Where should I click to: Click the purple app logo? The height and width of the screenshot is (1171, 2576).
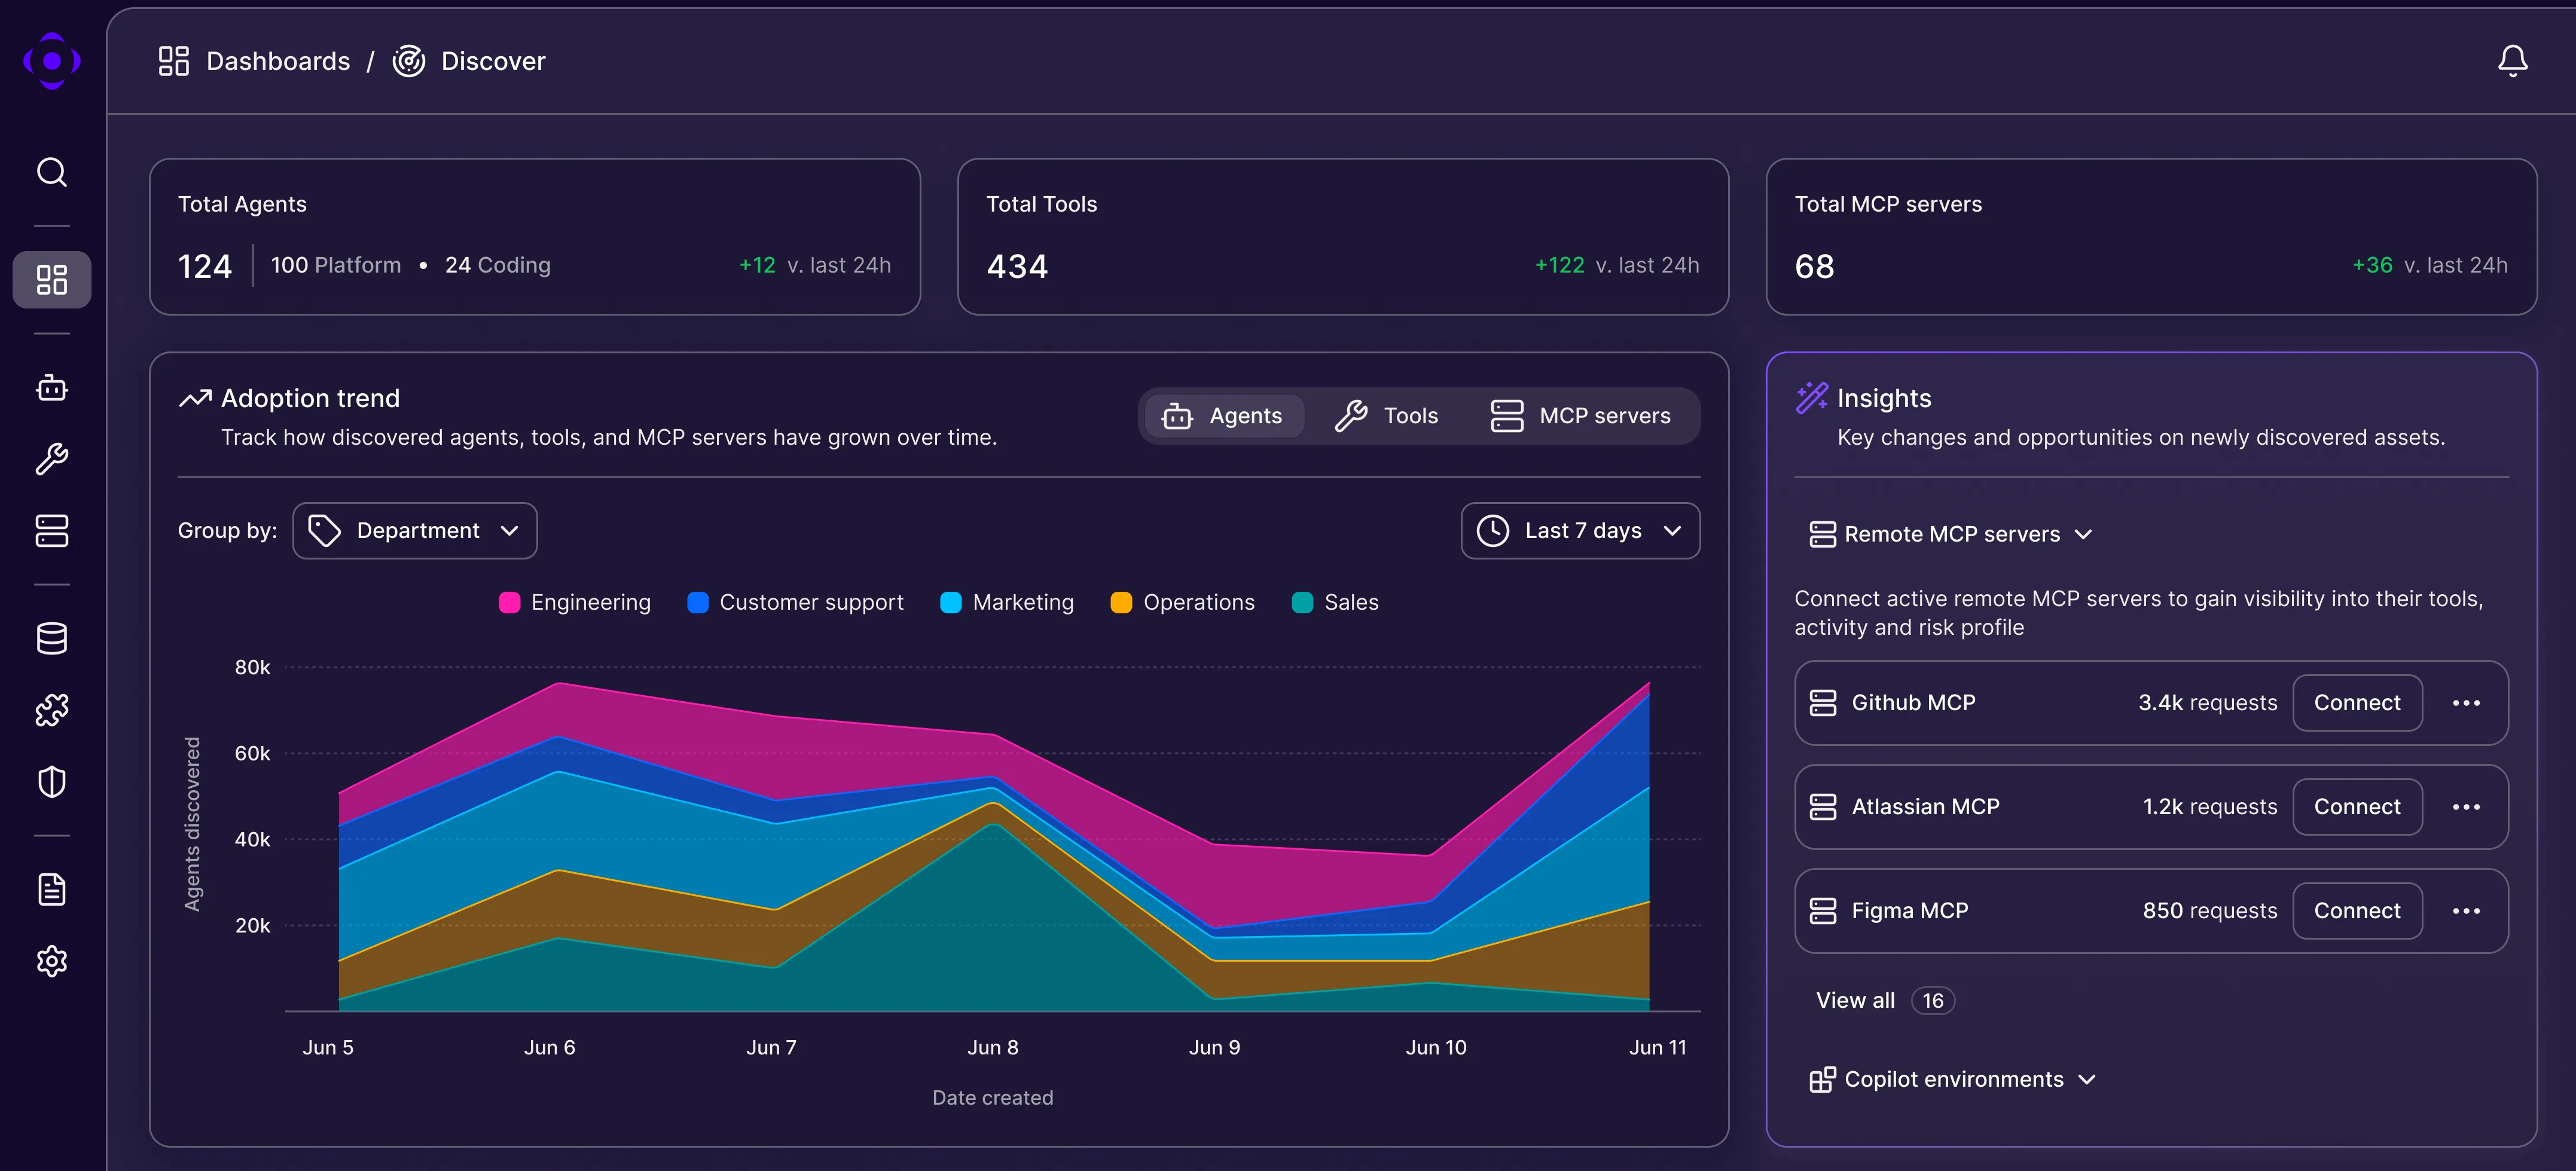(52, 61)
